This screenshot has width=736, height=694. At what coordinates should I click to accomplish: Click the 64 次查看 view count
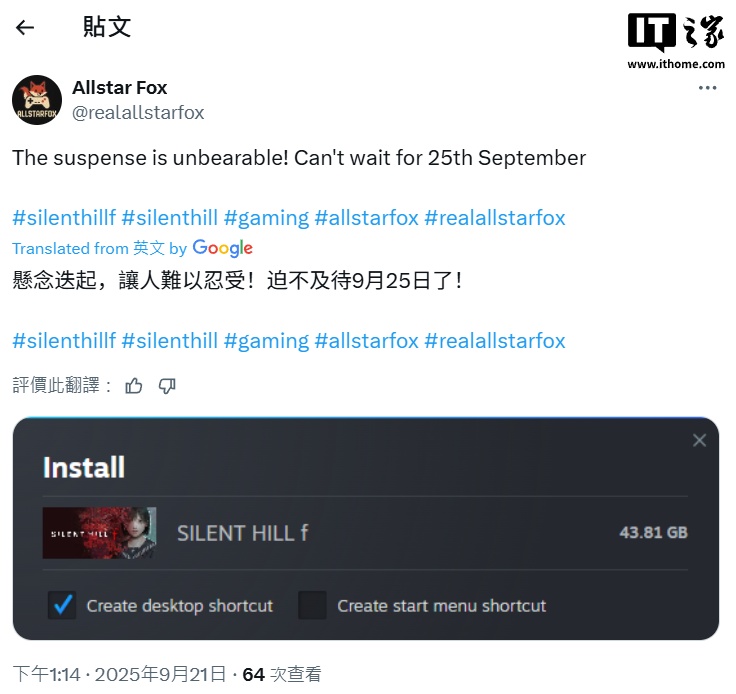click(282, 674)
